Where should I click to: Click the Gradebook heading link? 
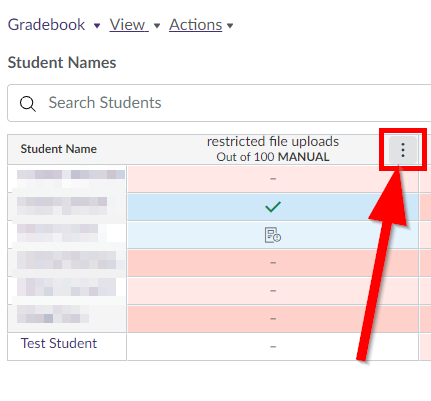pos(46,25)
